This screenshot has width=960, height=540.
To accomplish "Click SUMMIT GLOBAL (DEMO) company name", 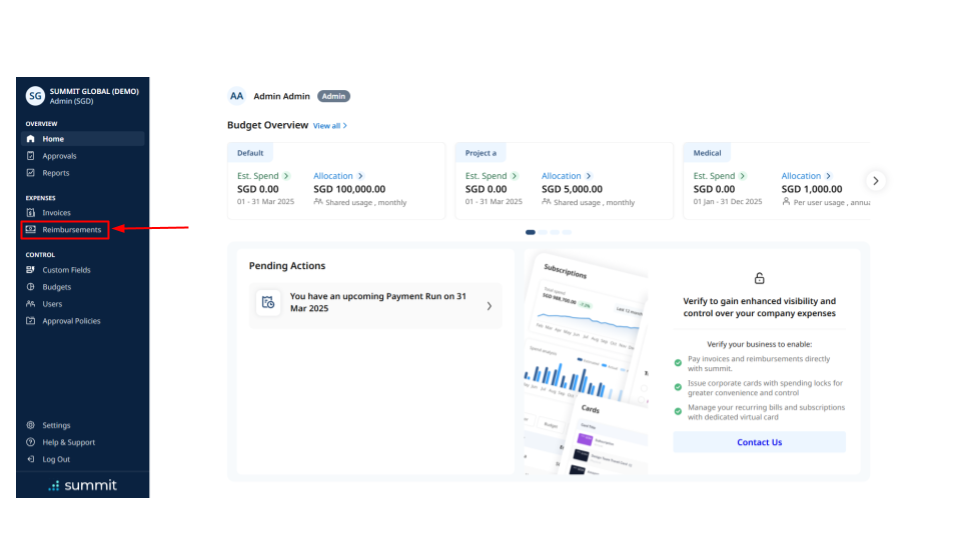I will coord(94,91).
